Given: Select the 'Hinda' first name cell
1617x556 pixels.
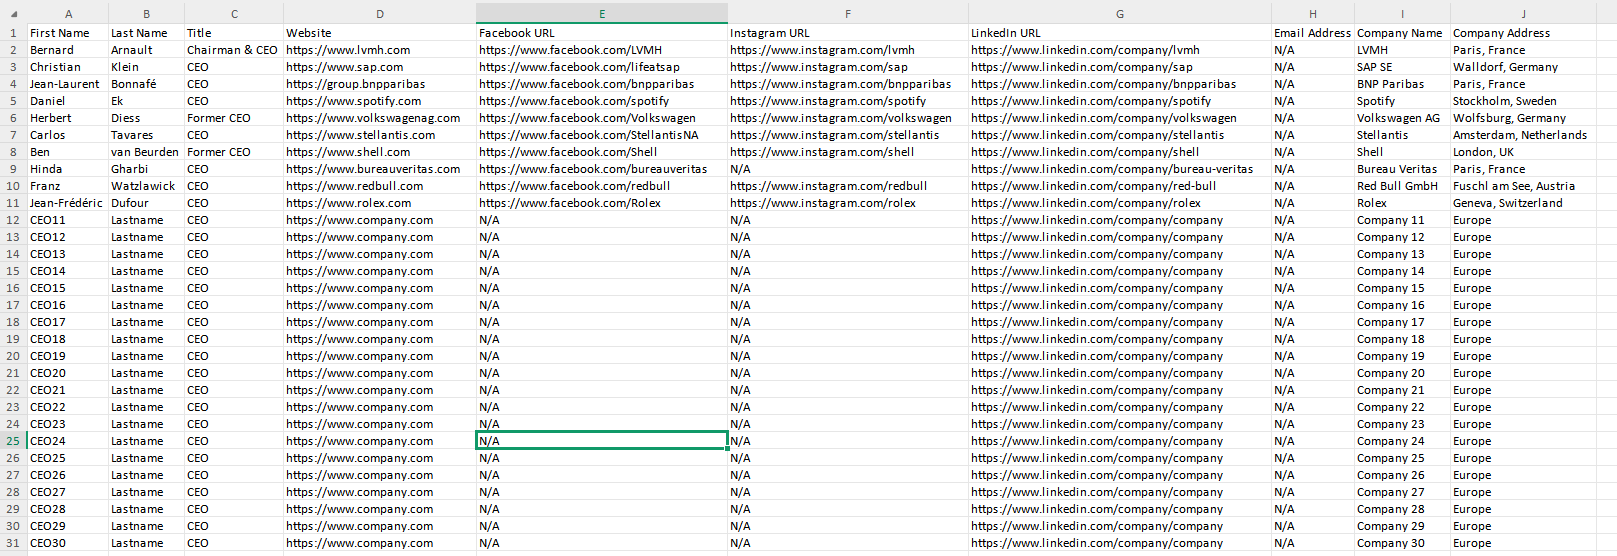Looking at the screenshot, I should (68, 169).
